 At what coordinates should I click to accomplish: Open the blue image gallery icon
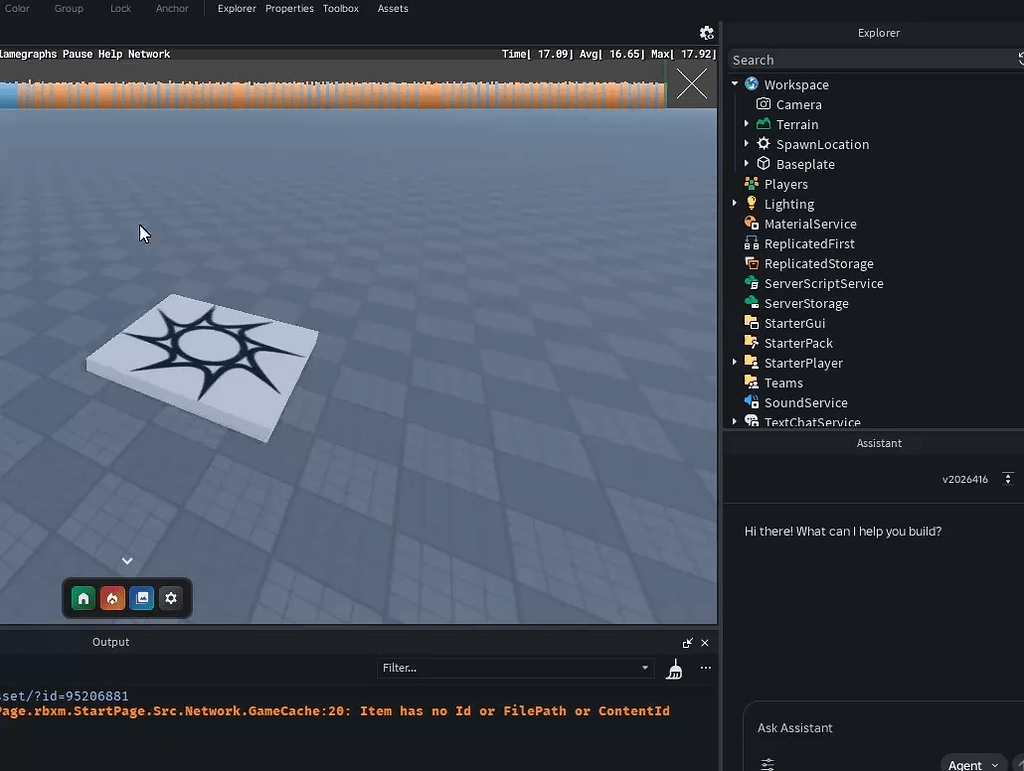(142, 598)
